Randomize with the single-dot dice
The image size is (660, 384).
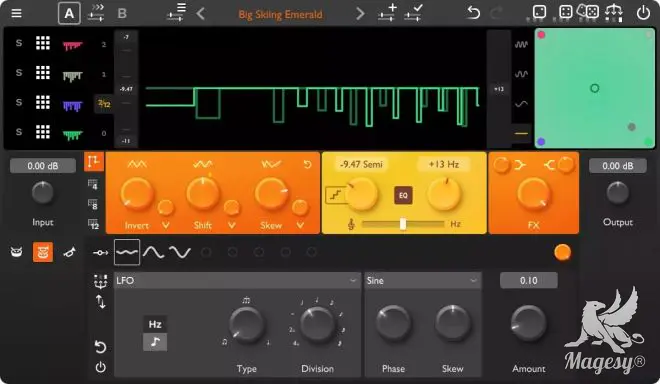pos(539,12)
